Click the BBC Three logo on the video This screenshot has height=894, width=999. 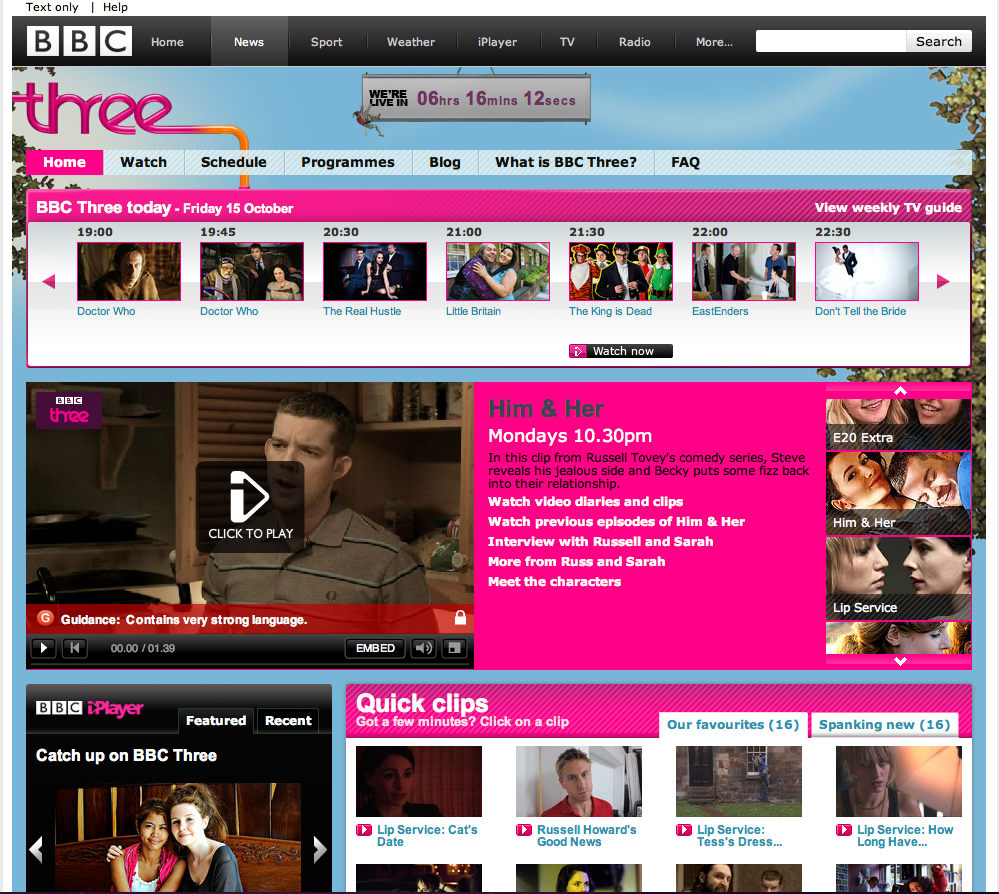(68, 412)
